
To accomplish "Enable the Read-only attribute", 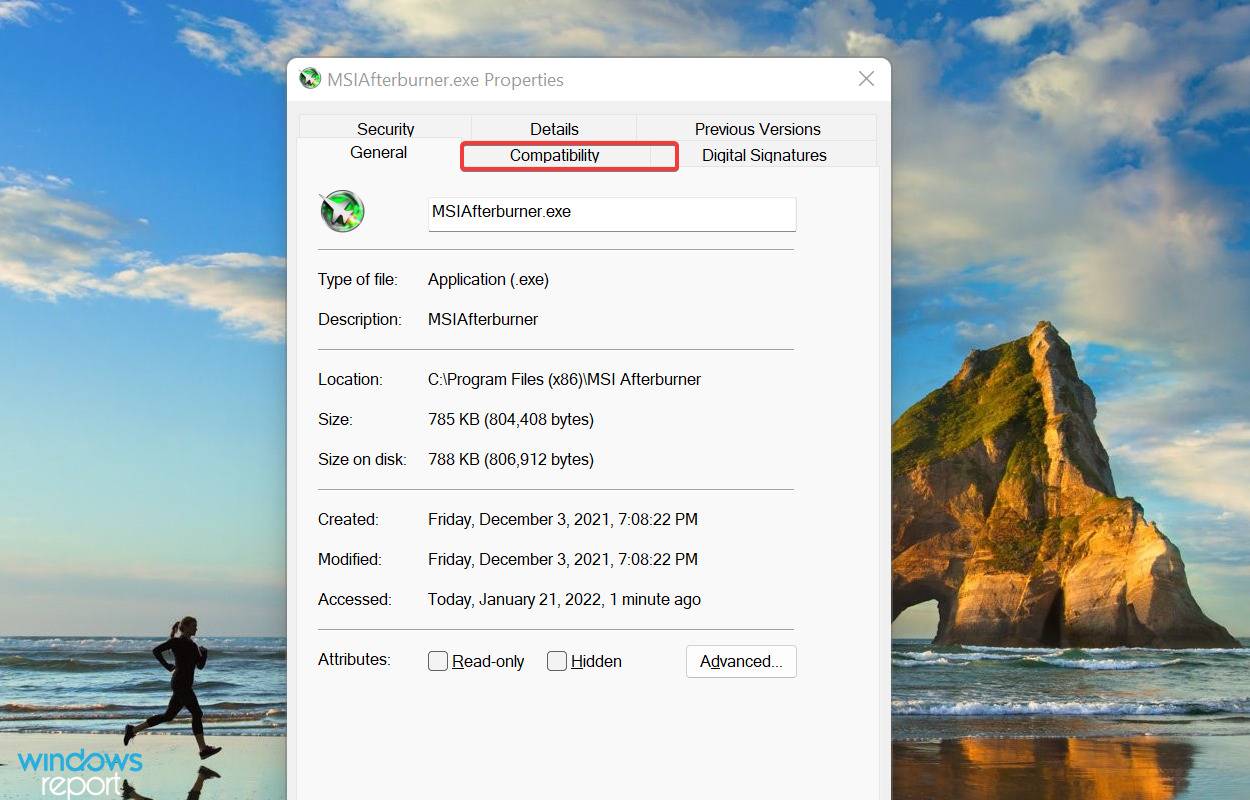I will click(x=437, y=661).
